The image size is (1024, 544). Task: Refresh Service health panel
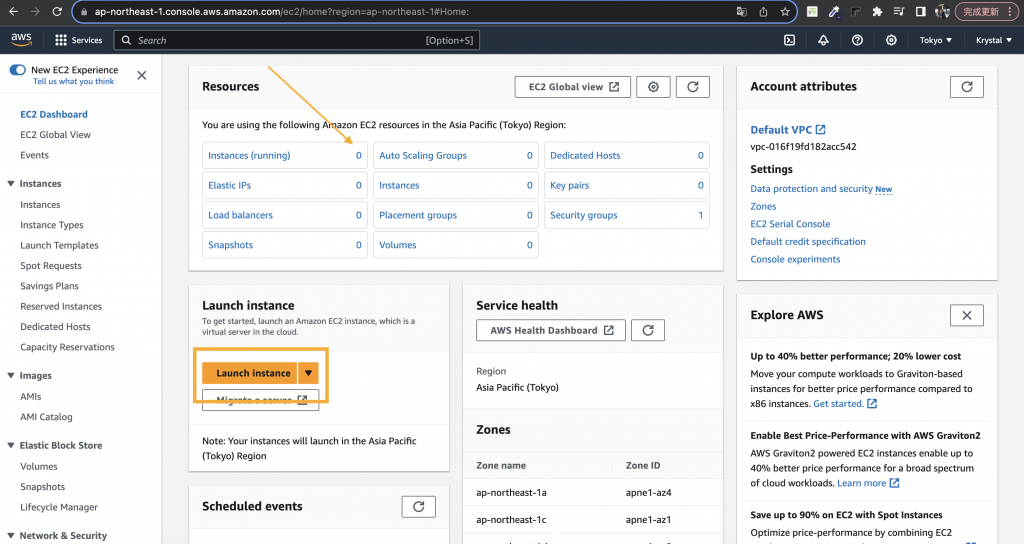point(648,330)
